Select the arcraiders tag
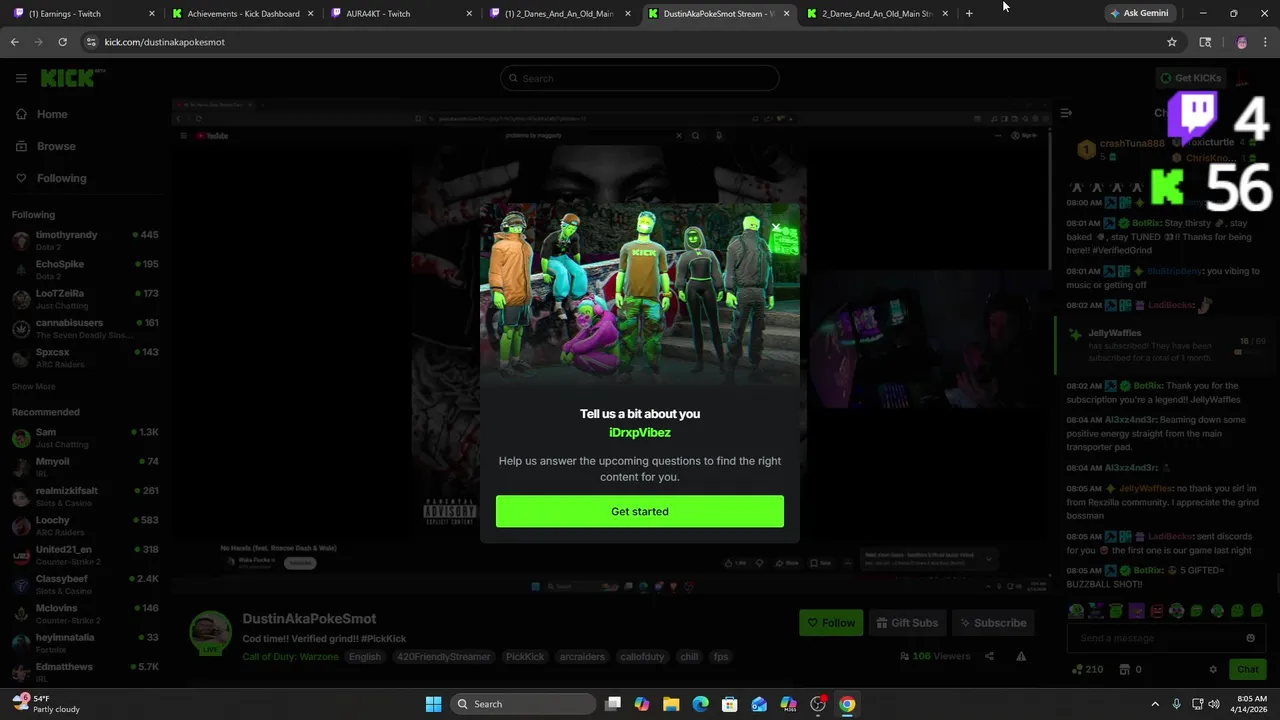Image resolution: width=1280 pixels, height=720 pixels. (582, 657)
